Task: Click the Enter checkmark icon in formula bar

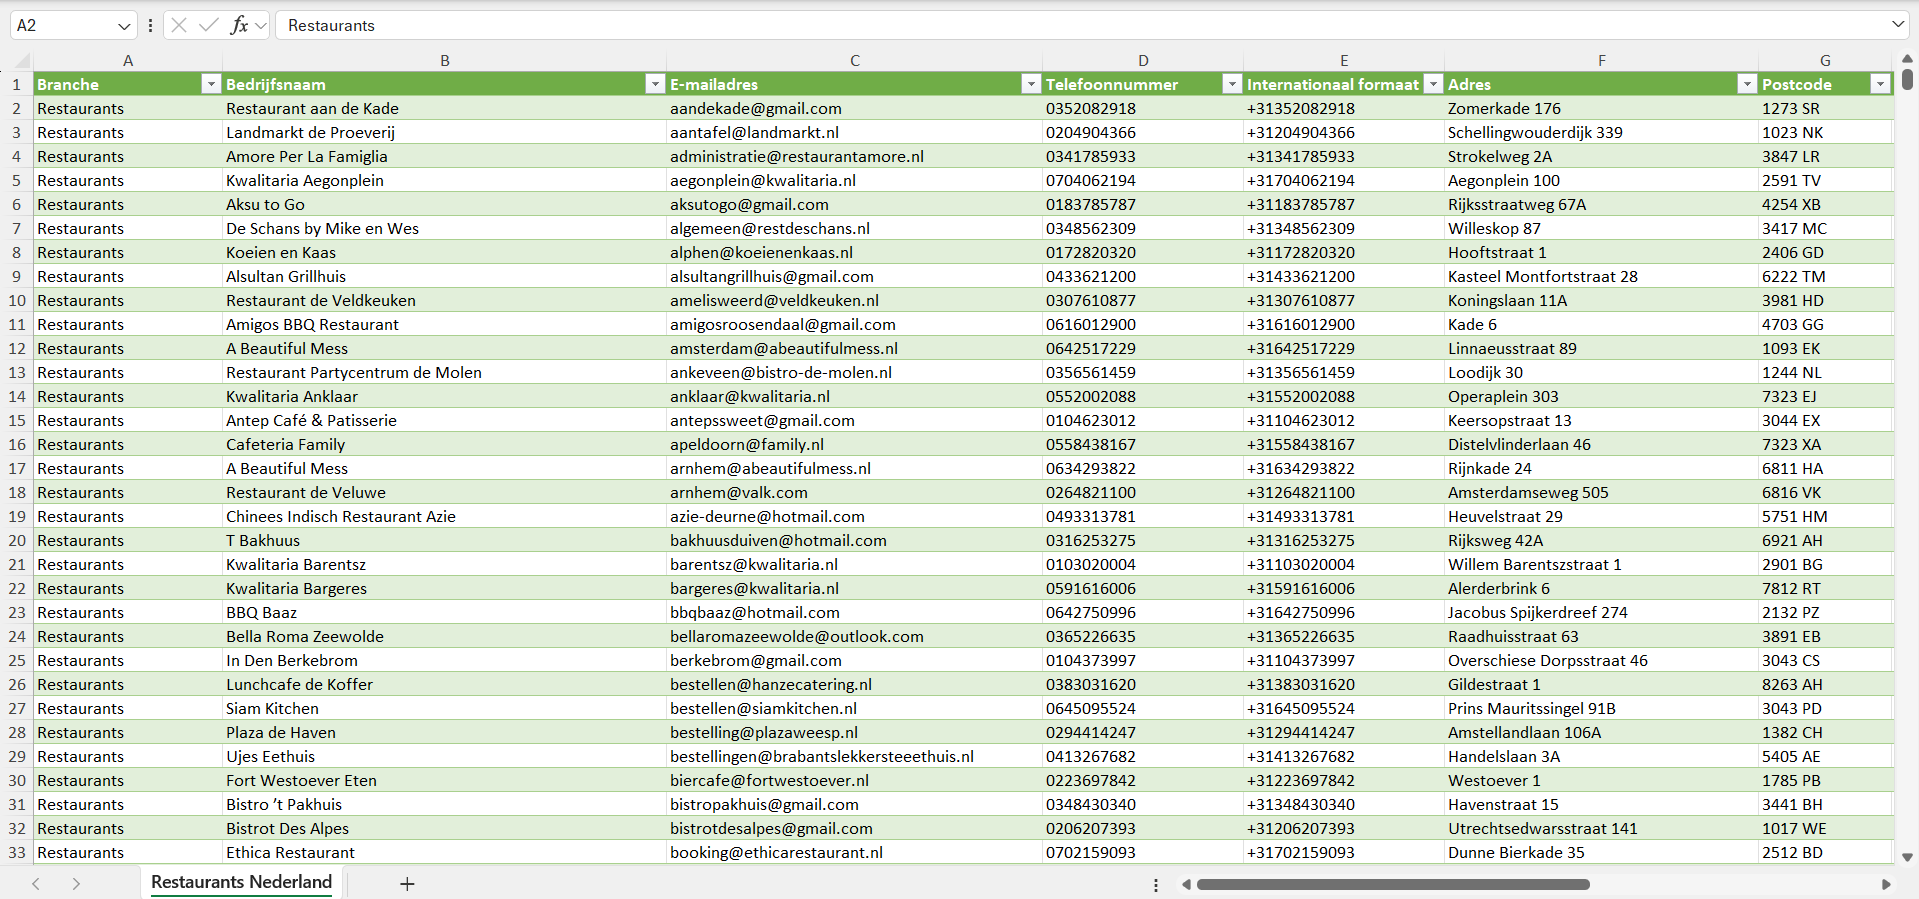Action: pyautogui.click(x=209, y=25)
